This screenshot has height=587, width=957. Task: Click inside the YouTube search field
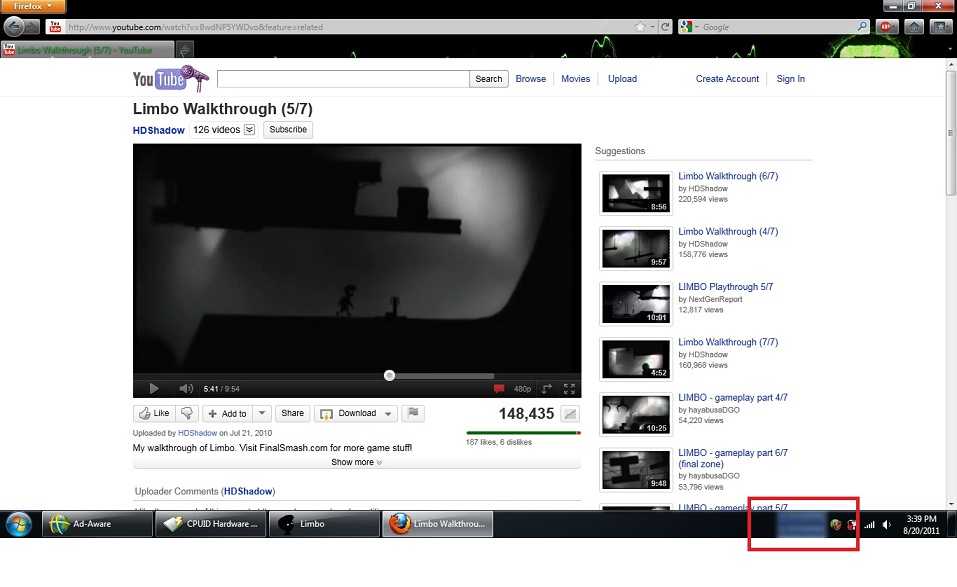(x=343, y=79)
